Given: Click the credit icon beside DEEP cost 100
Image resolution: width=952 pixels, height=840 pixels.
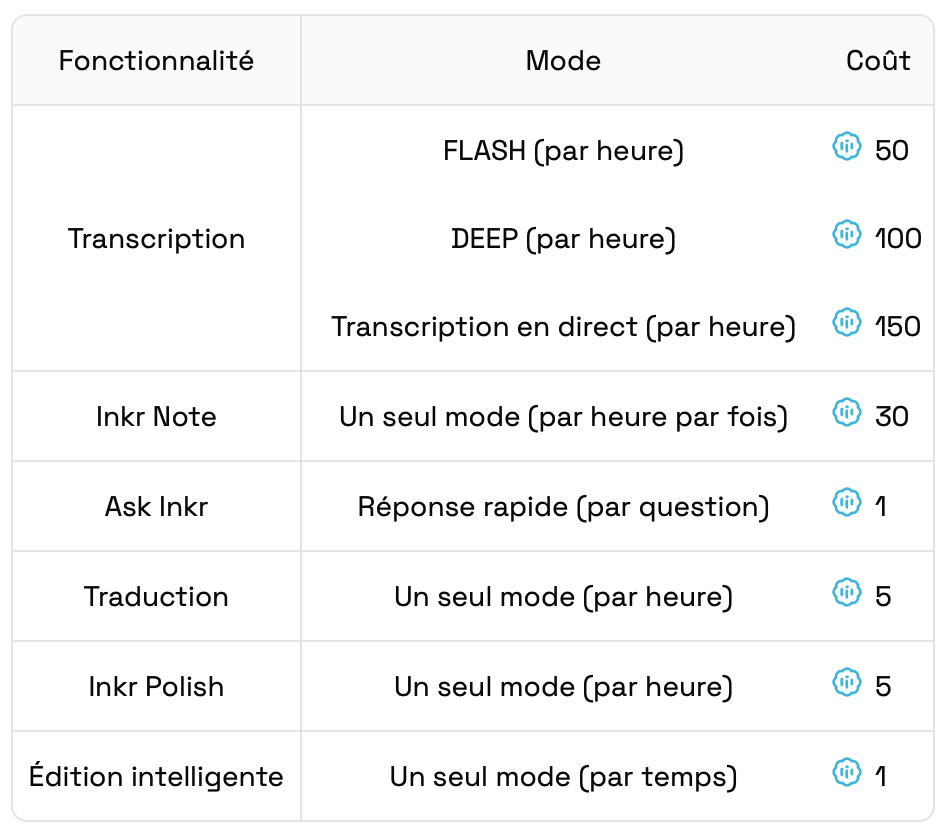Looking at the screenshot, I should tap(847, 235).
